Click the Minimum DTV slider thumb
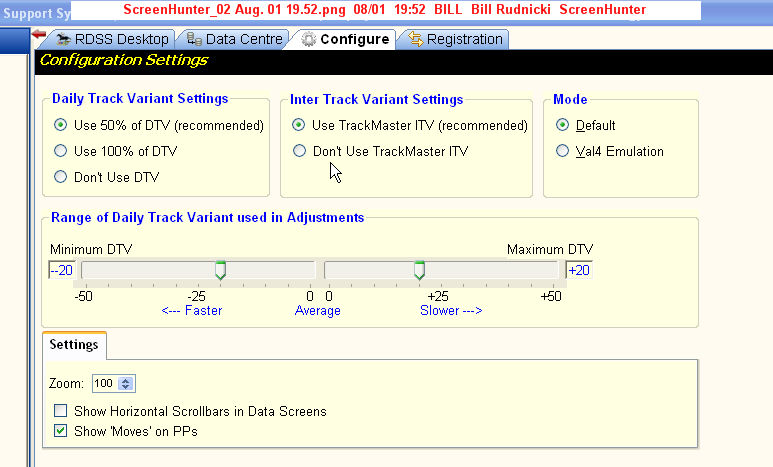Viewport: 773px width, 467px height. (x=220, y=270)
